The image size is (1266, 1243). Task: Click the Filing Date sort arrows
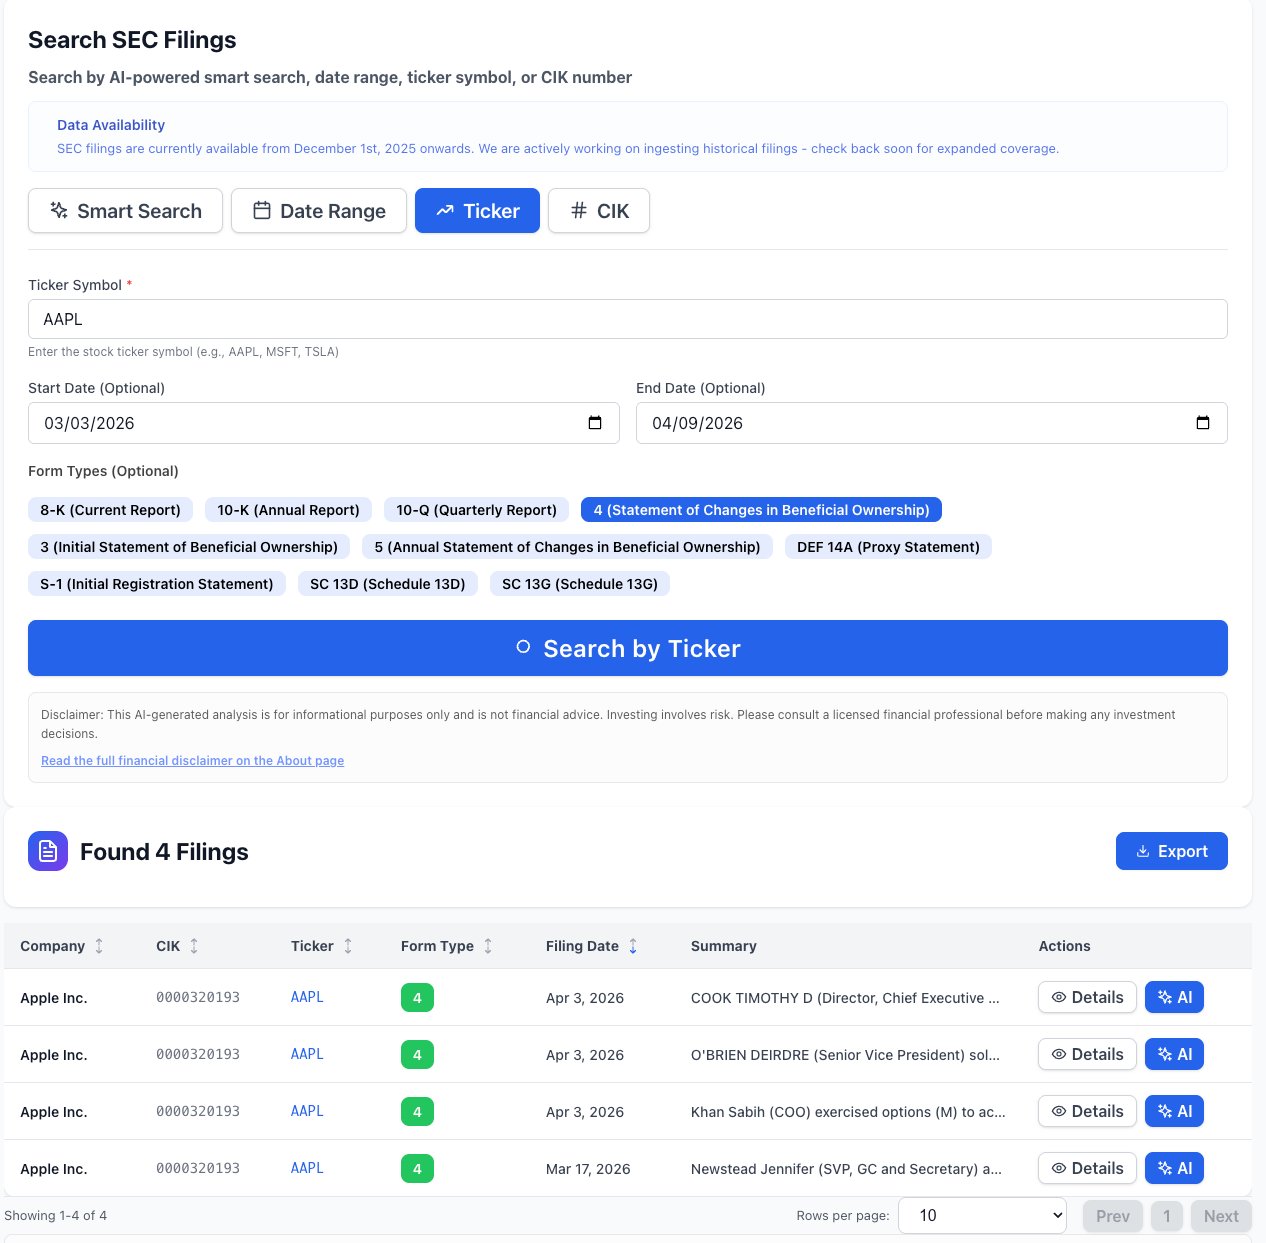pos(632,945)
